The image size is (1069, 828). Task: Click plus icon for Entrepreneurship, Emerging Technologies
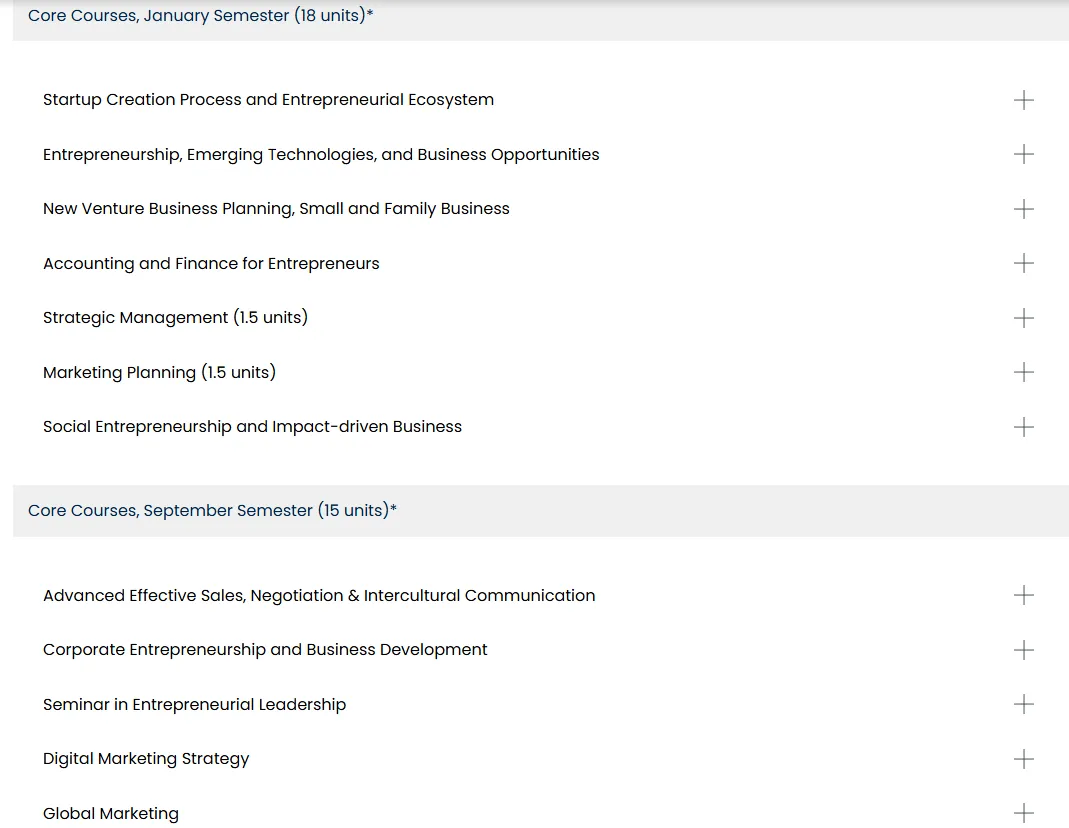click(1023, 154)
